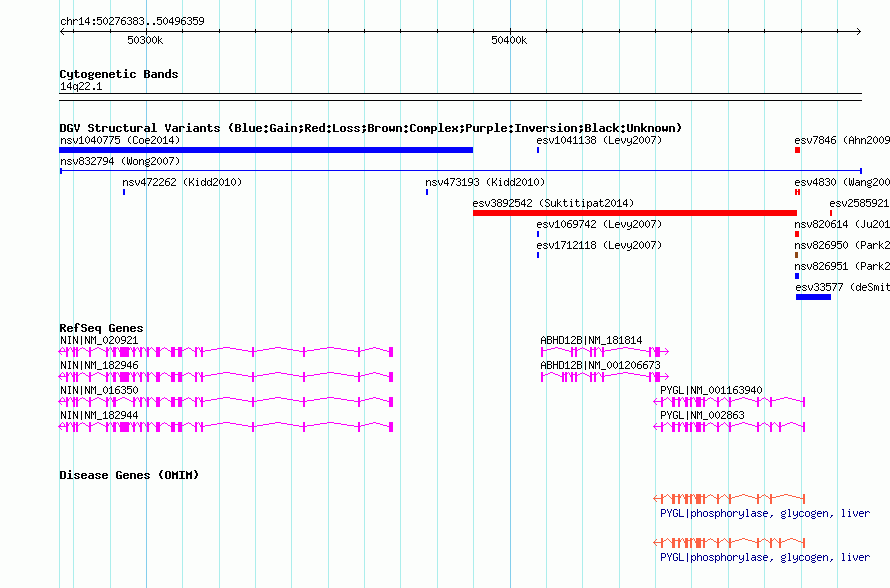Click the esv2585921 small red marker
Screen dimensions: 890x588
tap(831, 213)
